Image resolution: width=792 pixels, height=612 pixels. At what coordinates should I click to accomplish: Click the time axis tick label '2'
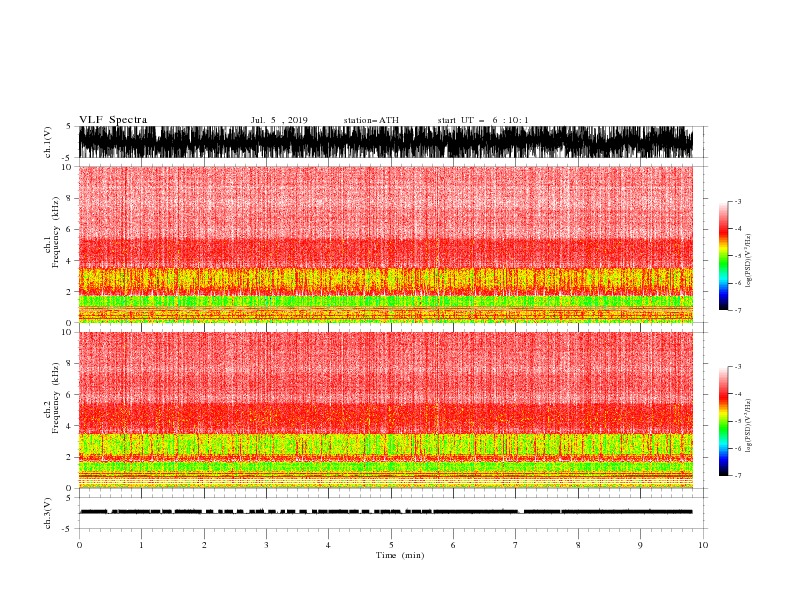point(204,545)
